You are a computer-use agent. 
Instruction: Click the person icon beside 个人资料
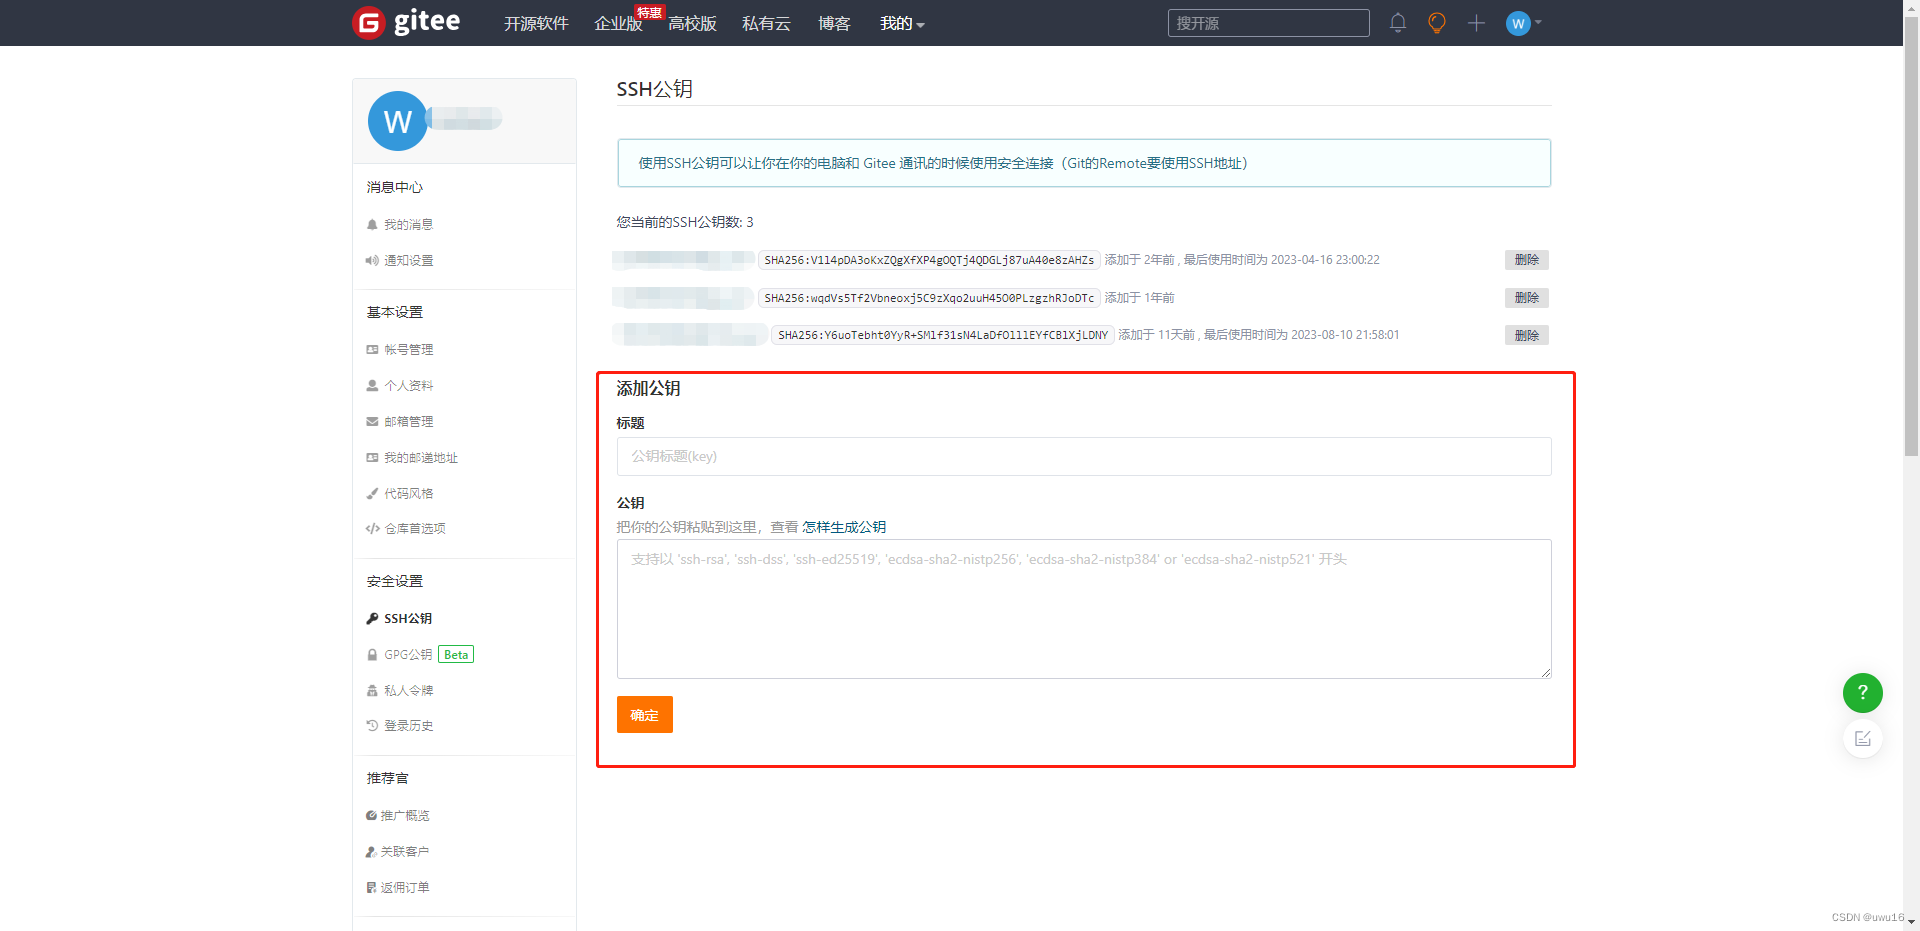coord(372,386)
